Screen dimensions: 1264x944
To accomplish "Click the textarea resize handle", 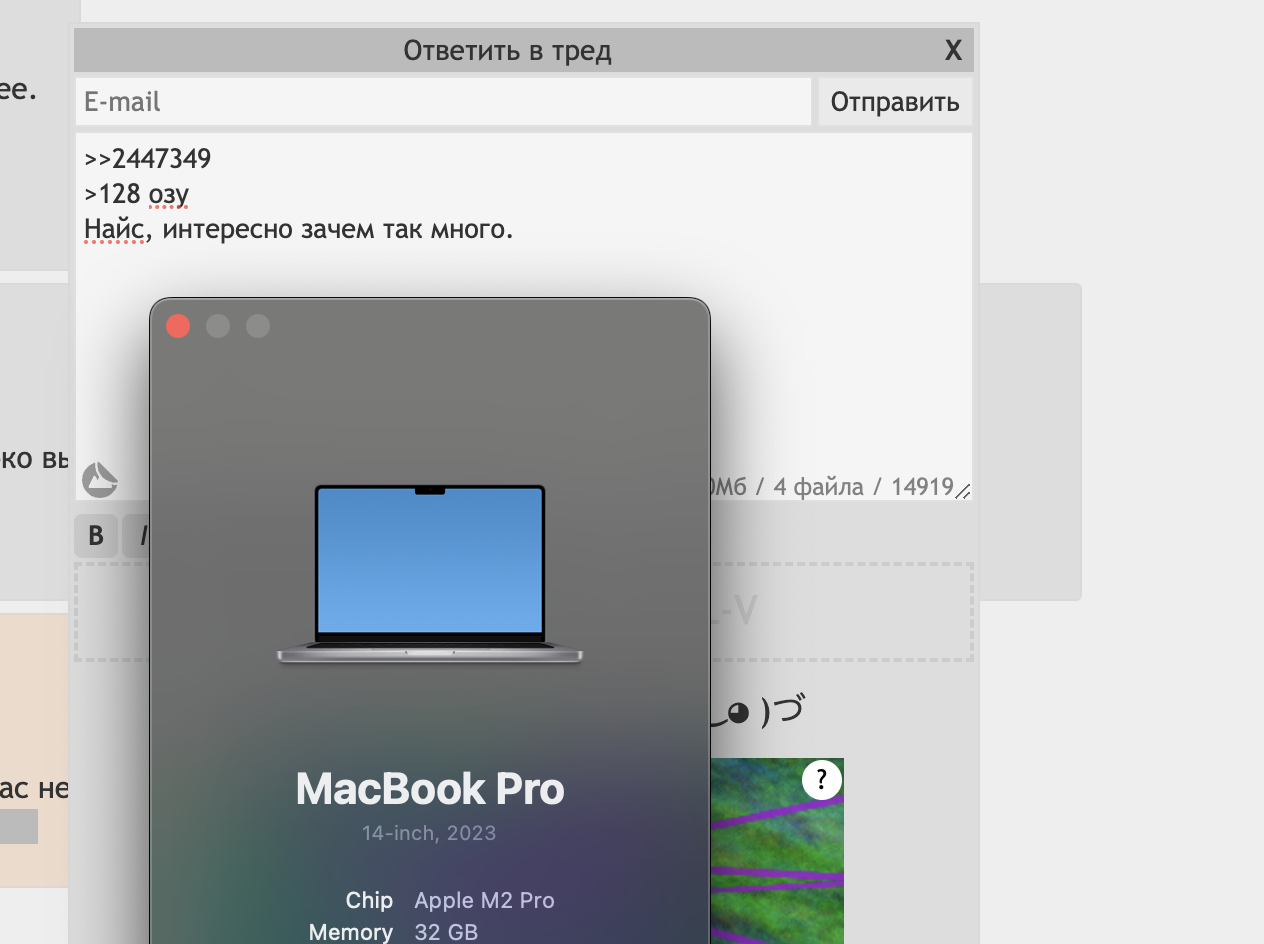I will point(962,490).
